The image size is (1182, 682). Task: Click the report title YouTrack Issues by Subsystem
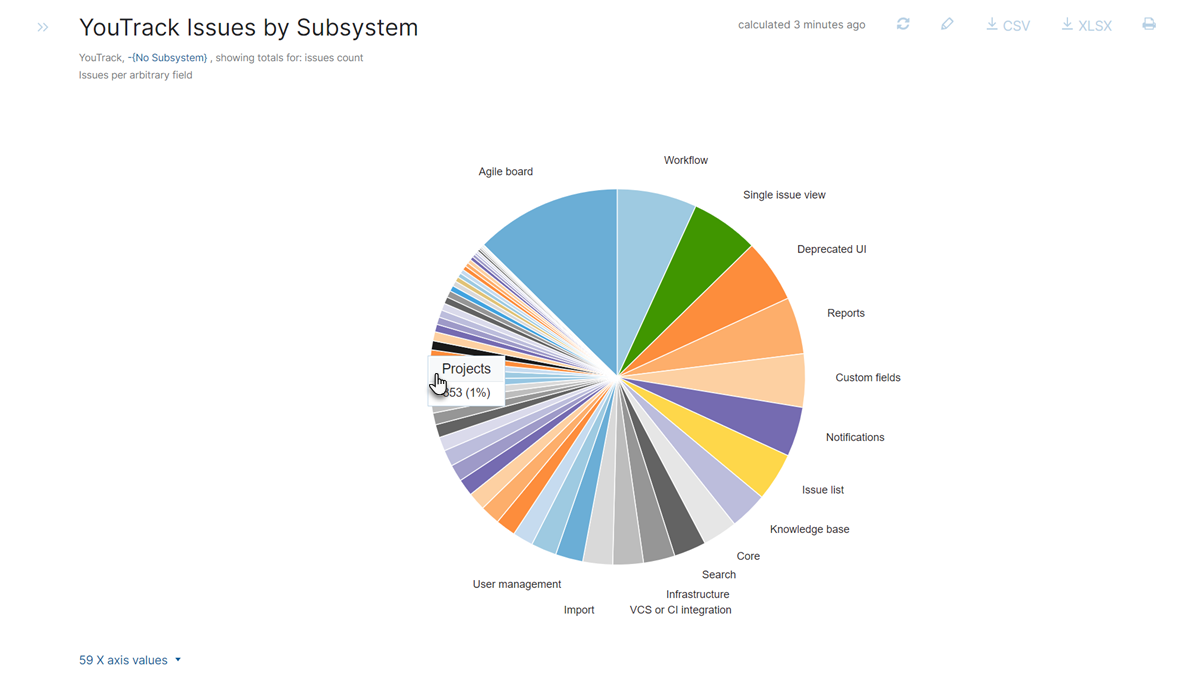click(x=248, y=28)
